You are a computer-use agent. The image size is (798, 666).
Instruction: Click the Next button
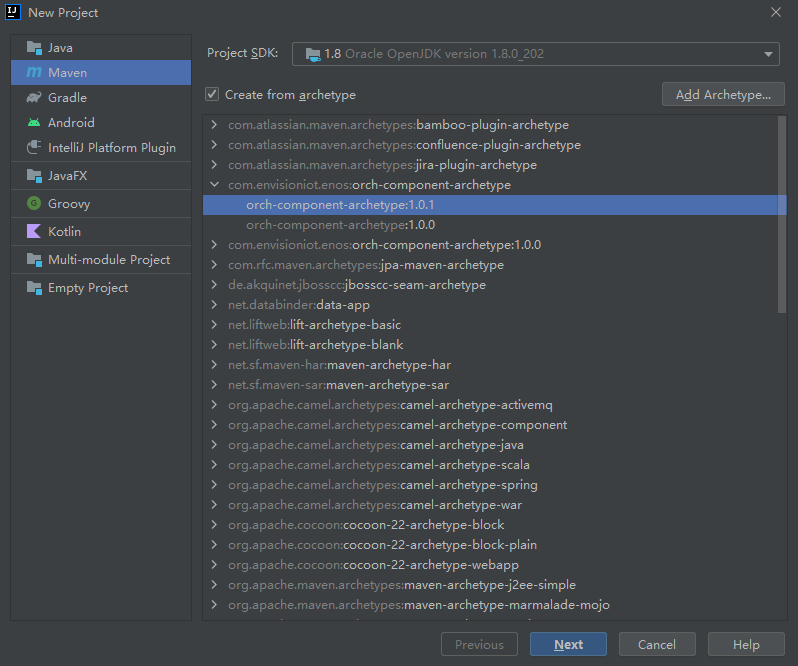tap(568, 645)
